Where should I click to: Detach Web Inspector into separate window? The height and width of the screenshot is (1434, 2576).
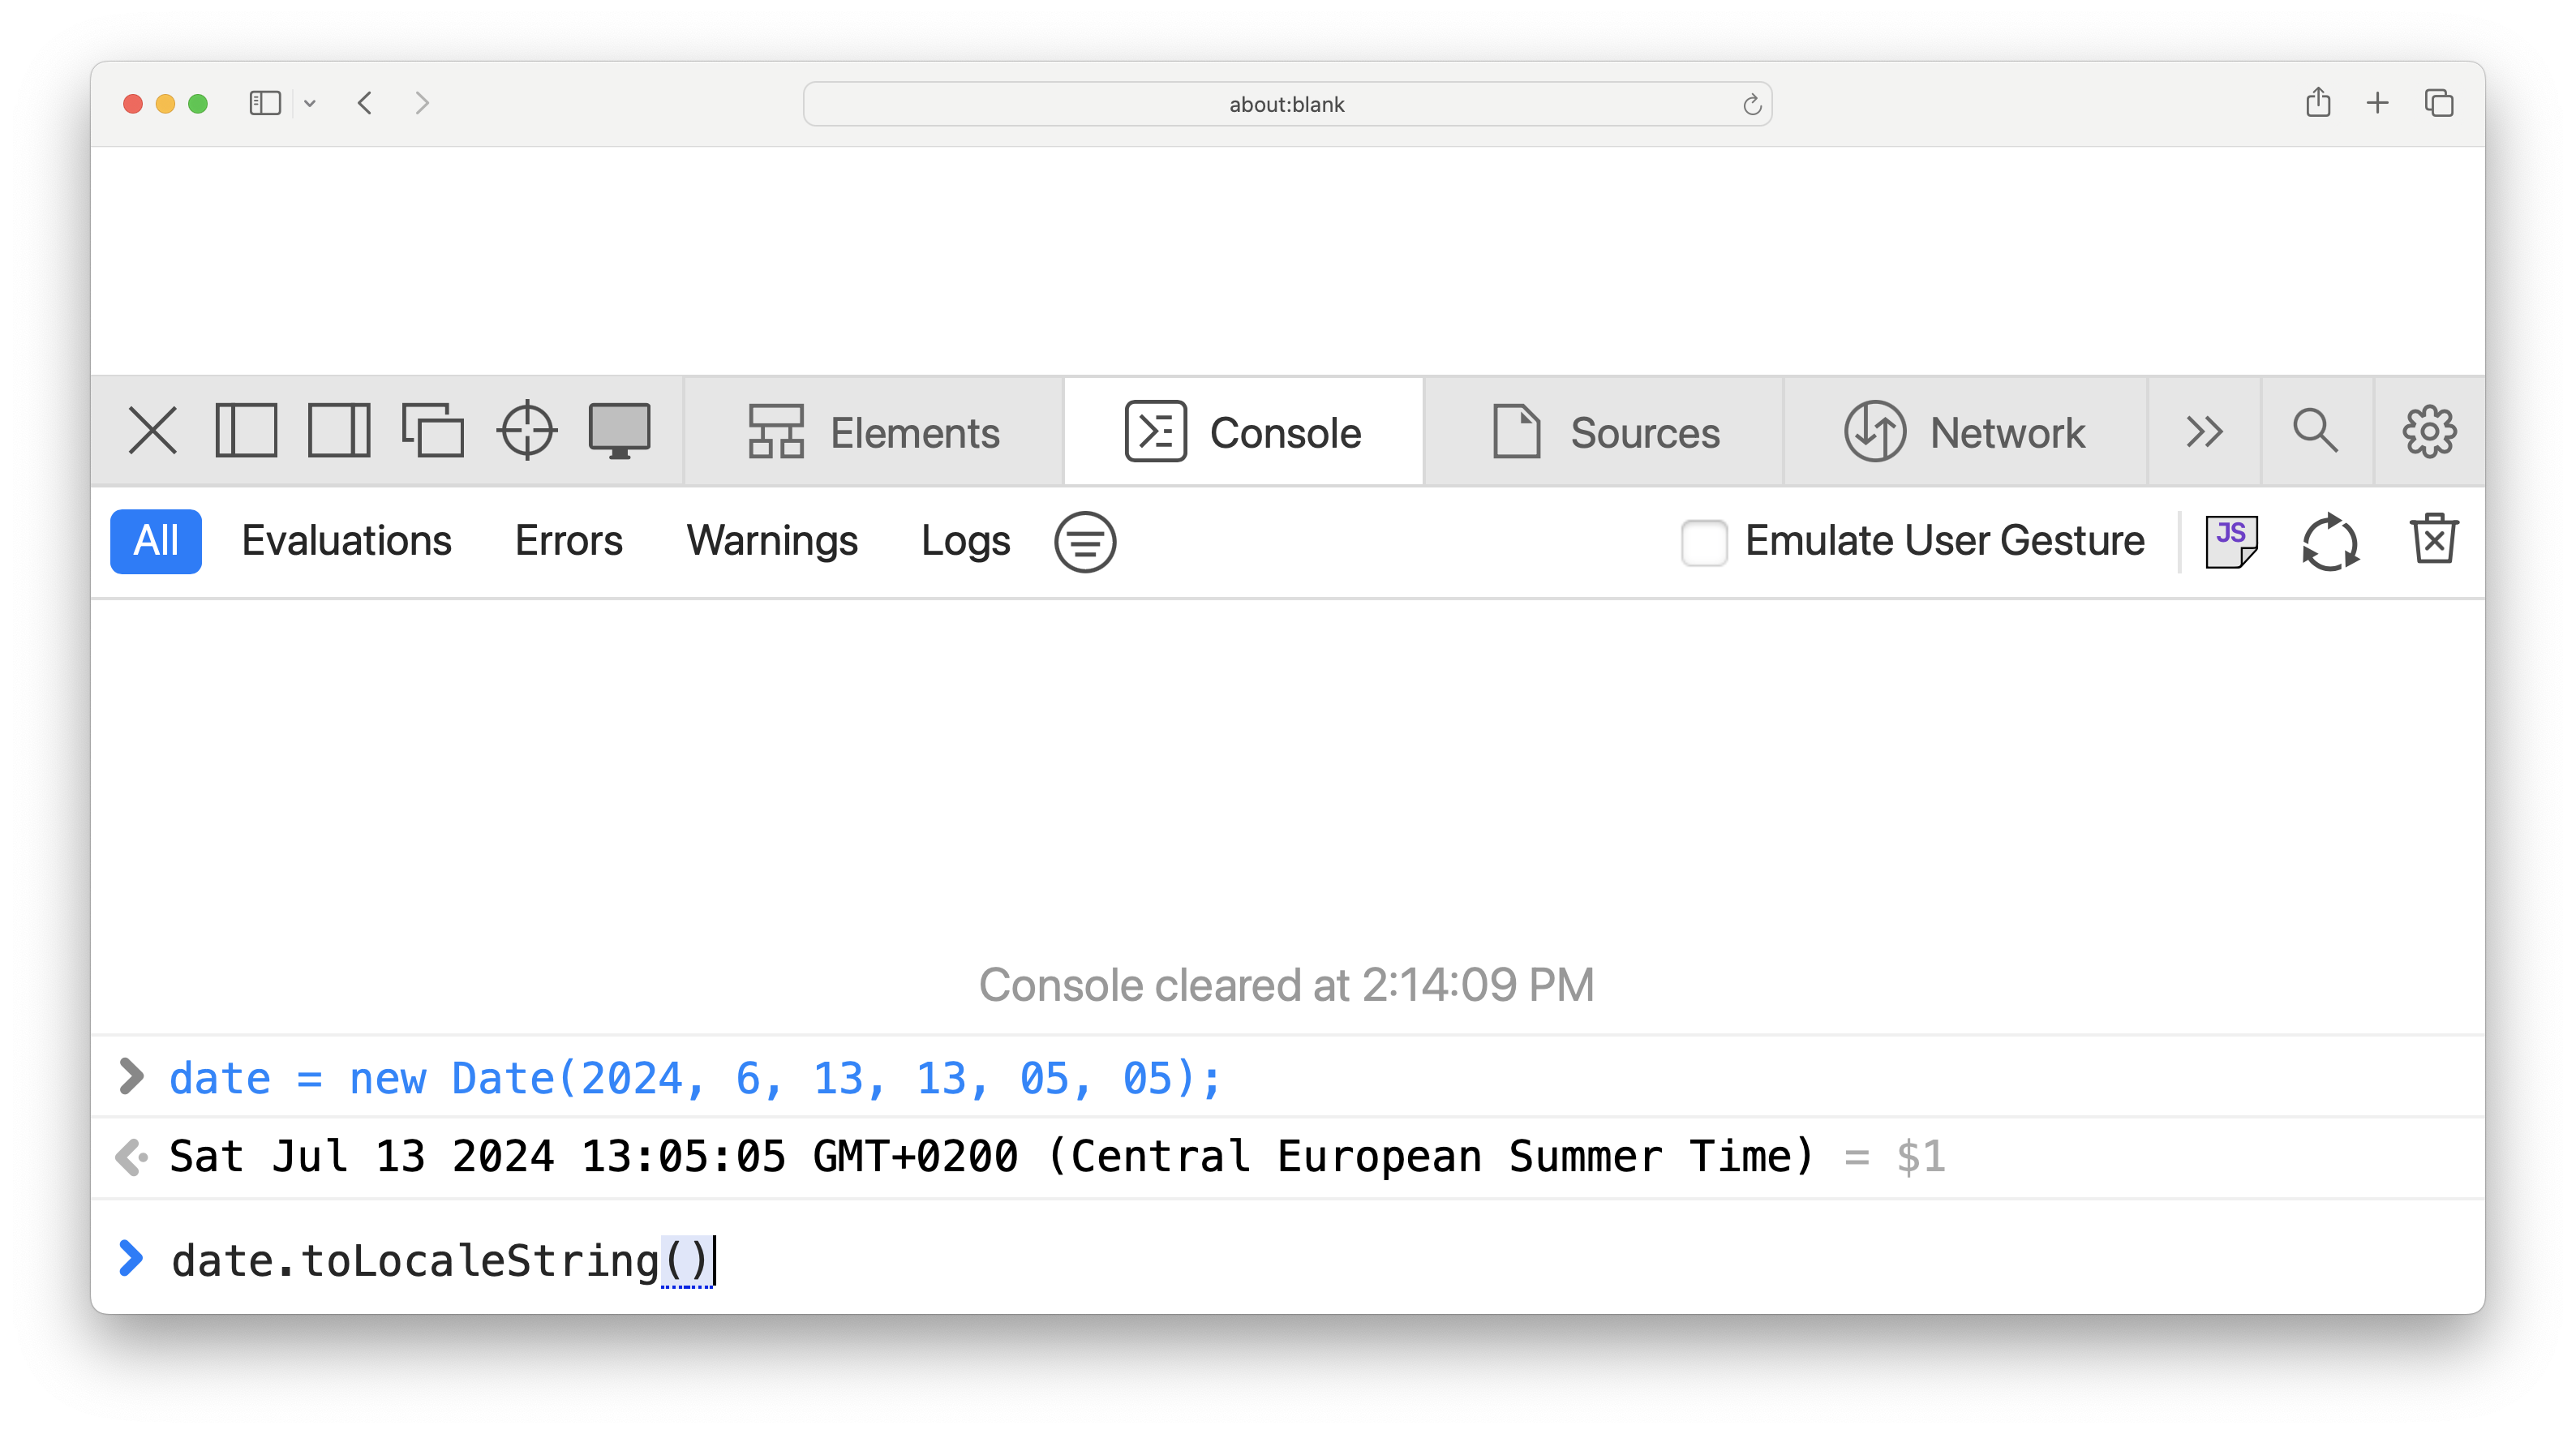click(x=432, y=432)
